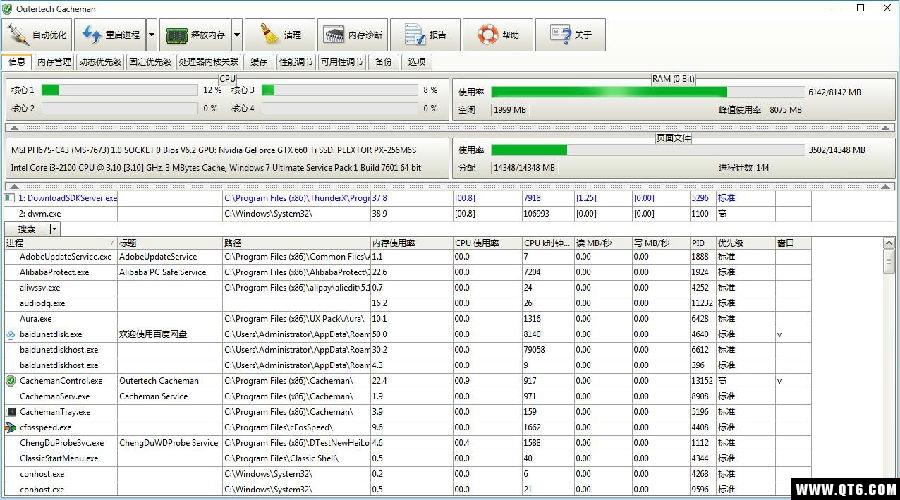Click the 清理 broom cleanup toolbar button
900x500 pixels.
[x=280, y=35]
